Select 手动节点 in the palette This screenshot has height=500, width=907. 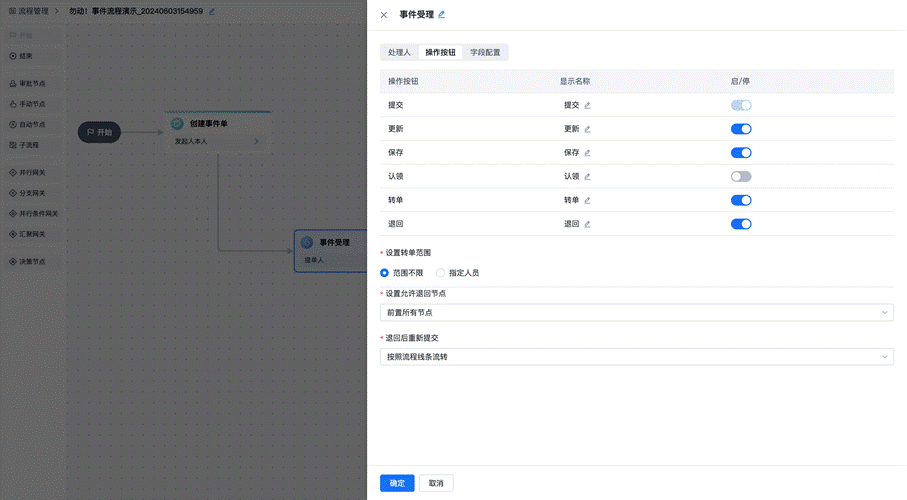point(27,104)
